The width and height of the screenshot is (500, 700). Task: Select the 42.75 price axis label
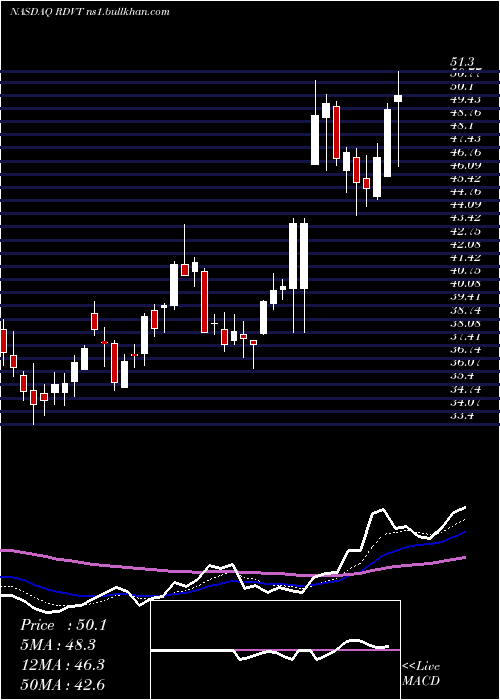pos(465,231)
